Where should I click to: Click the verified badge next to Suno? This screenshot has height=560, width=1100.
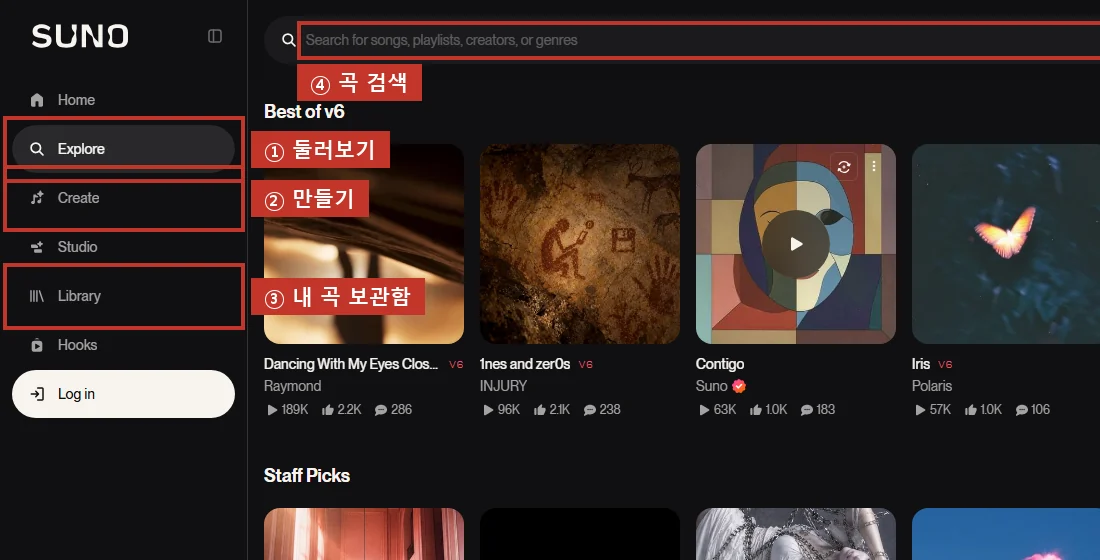pyautogui.click(x=739, y=386)
